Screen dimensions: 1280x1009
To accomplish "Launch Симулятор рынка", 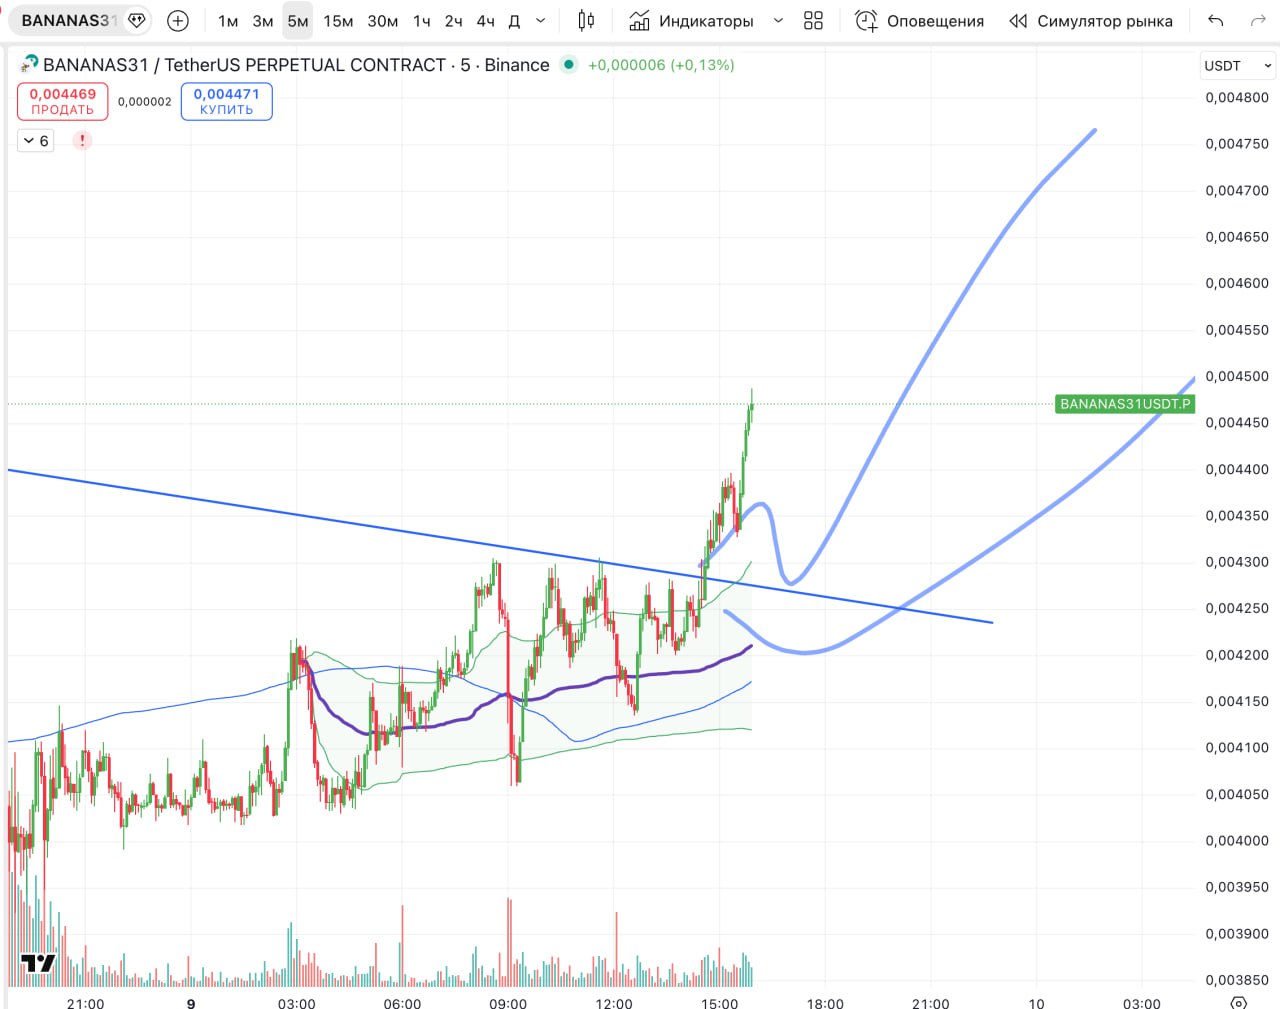I will (x=1091, y=20).
